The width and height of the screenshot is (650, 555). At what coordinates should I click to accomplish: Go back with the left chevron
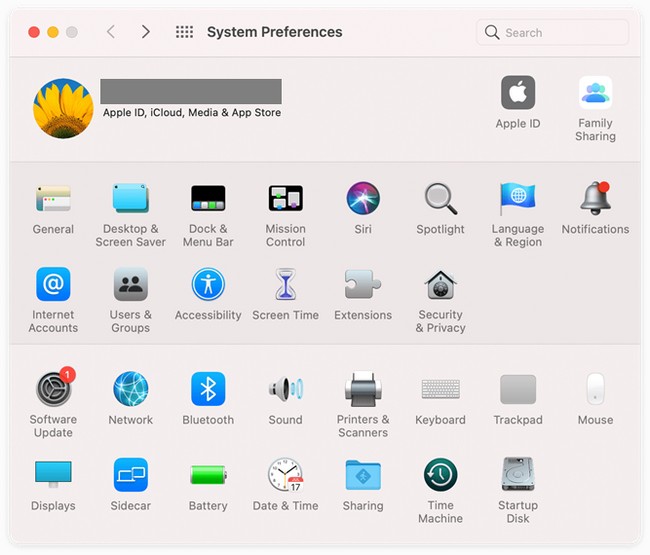click(111, 32)
